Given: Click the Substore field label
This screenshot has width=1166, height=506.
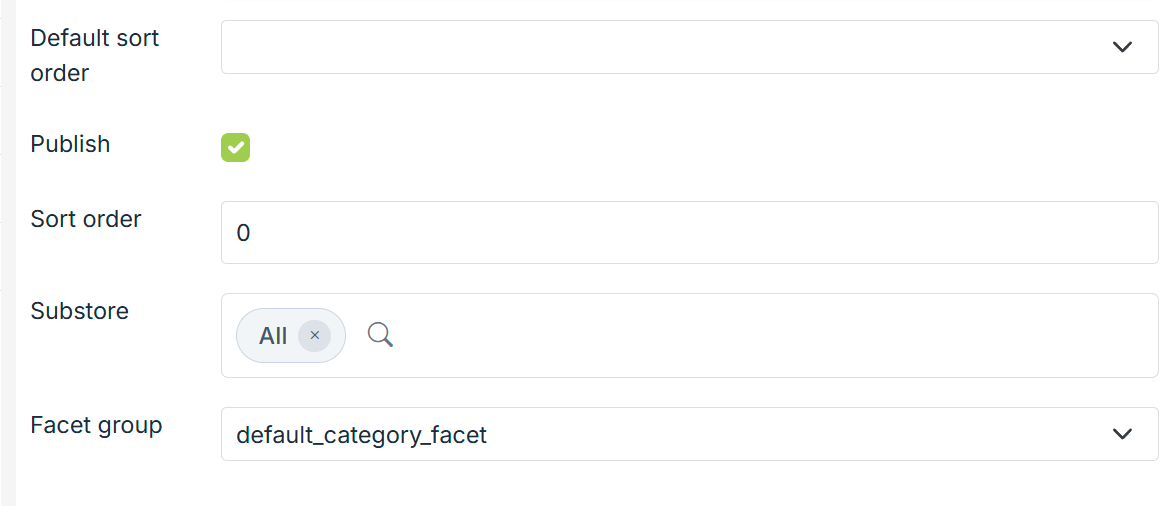Looking at the screenshot, I should pyautogui.click(x=80, y=311).
